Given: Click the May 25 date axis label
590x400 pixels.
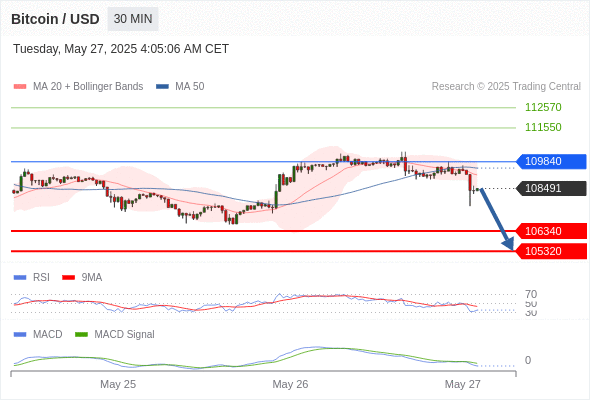Looking at the screenshot, I should pyautogui.click(x=118, y=384).
